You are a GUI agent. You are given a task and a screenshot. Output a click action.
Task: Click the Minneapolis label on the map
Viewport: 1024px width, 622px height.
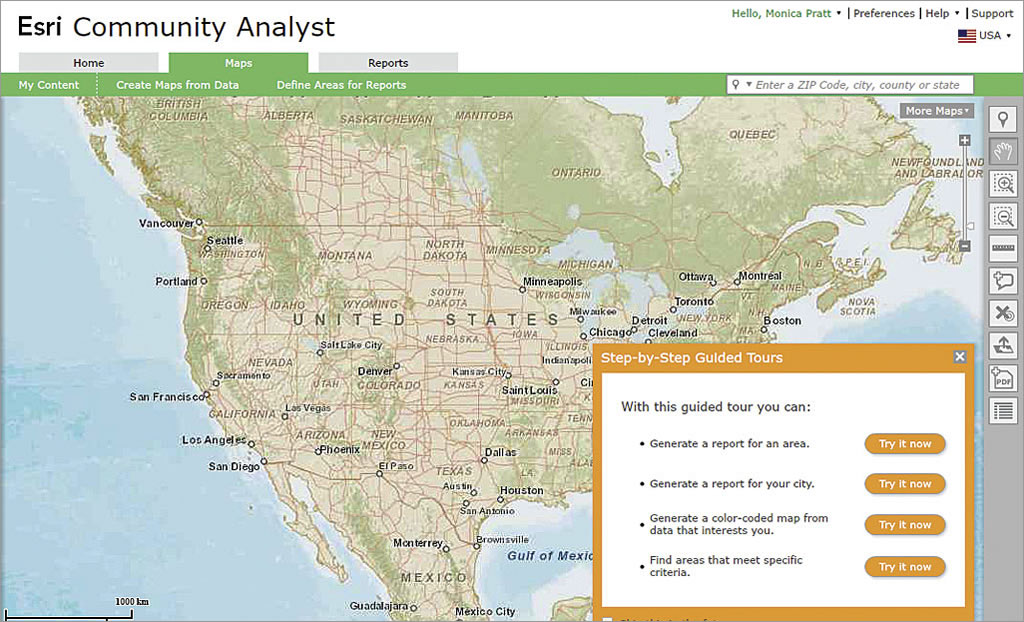pyautogui.click(x=552, y=282)
